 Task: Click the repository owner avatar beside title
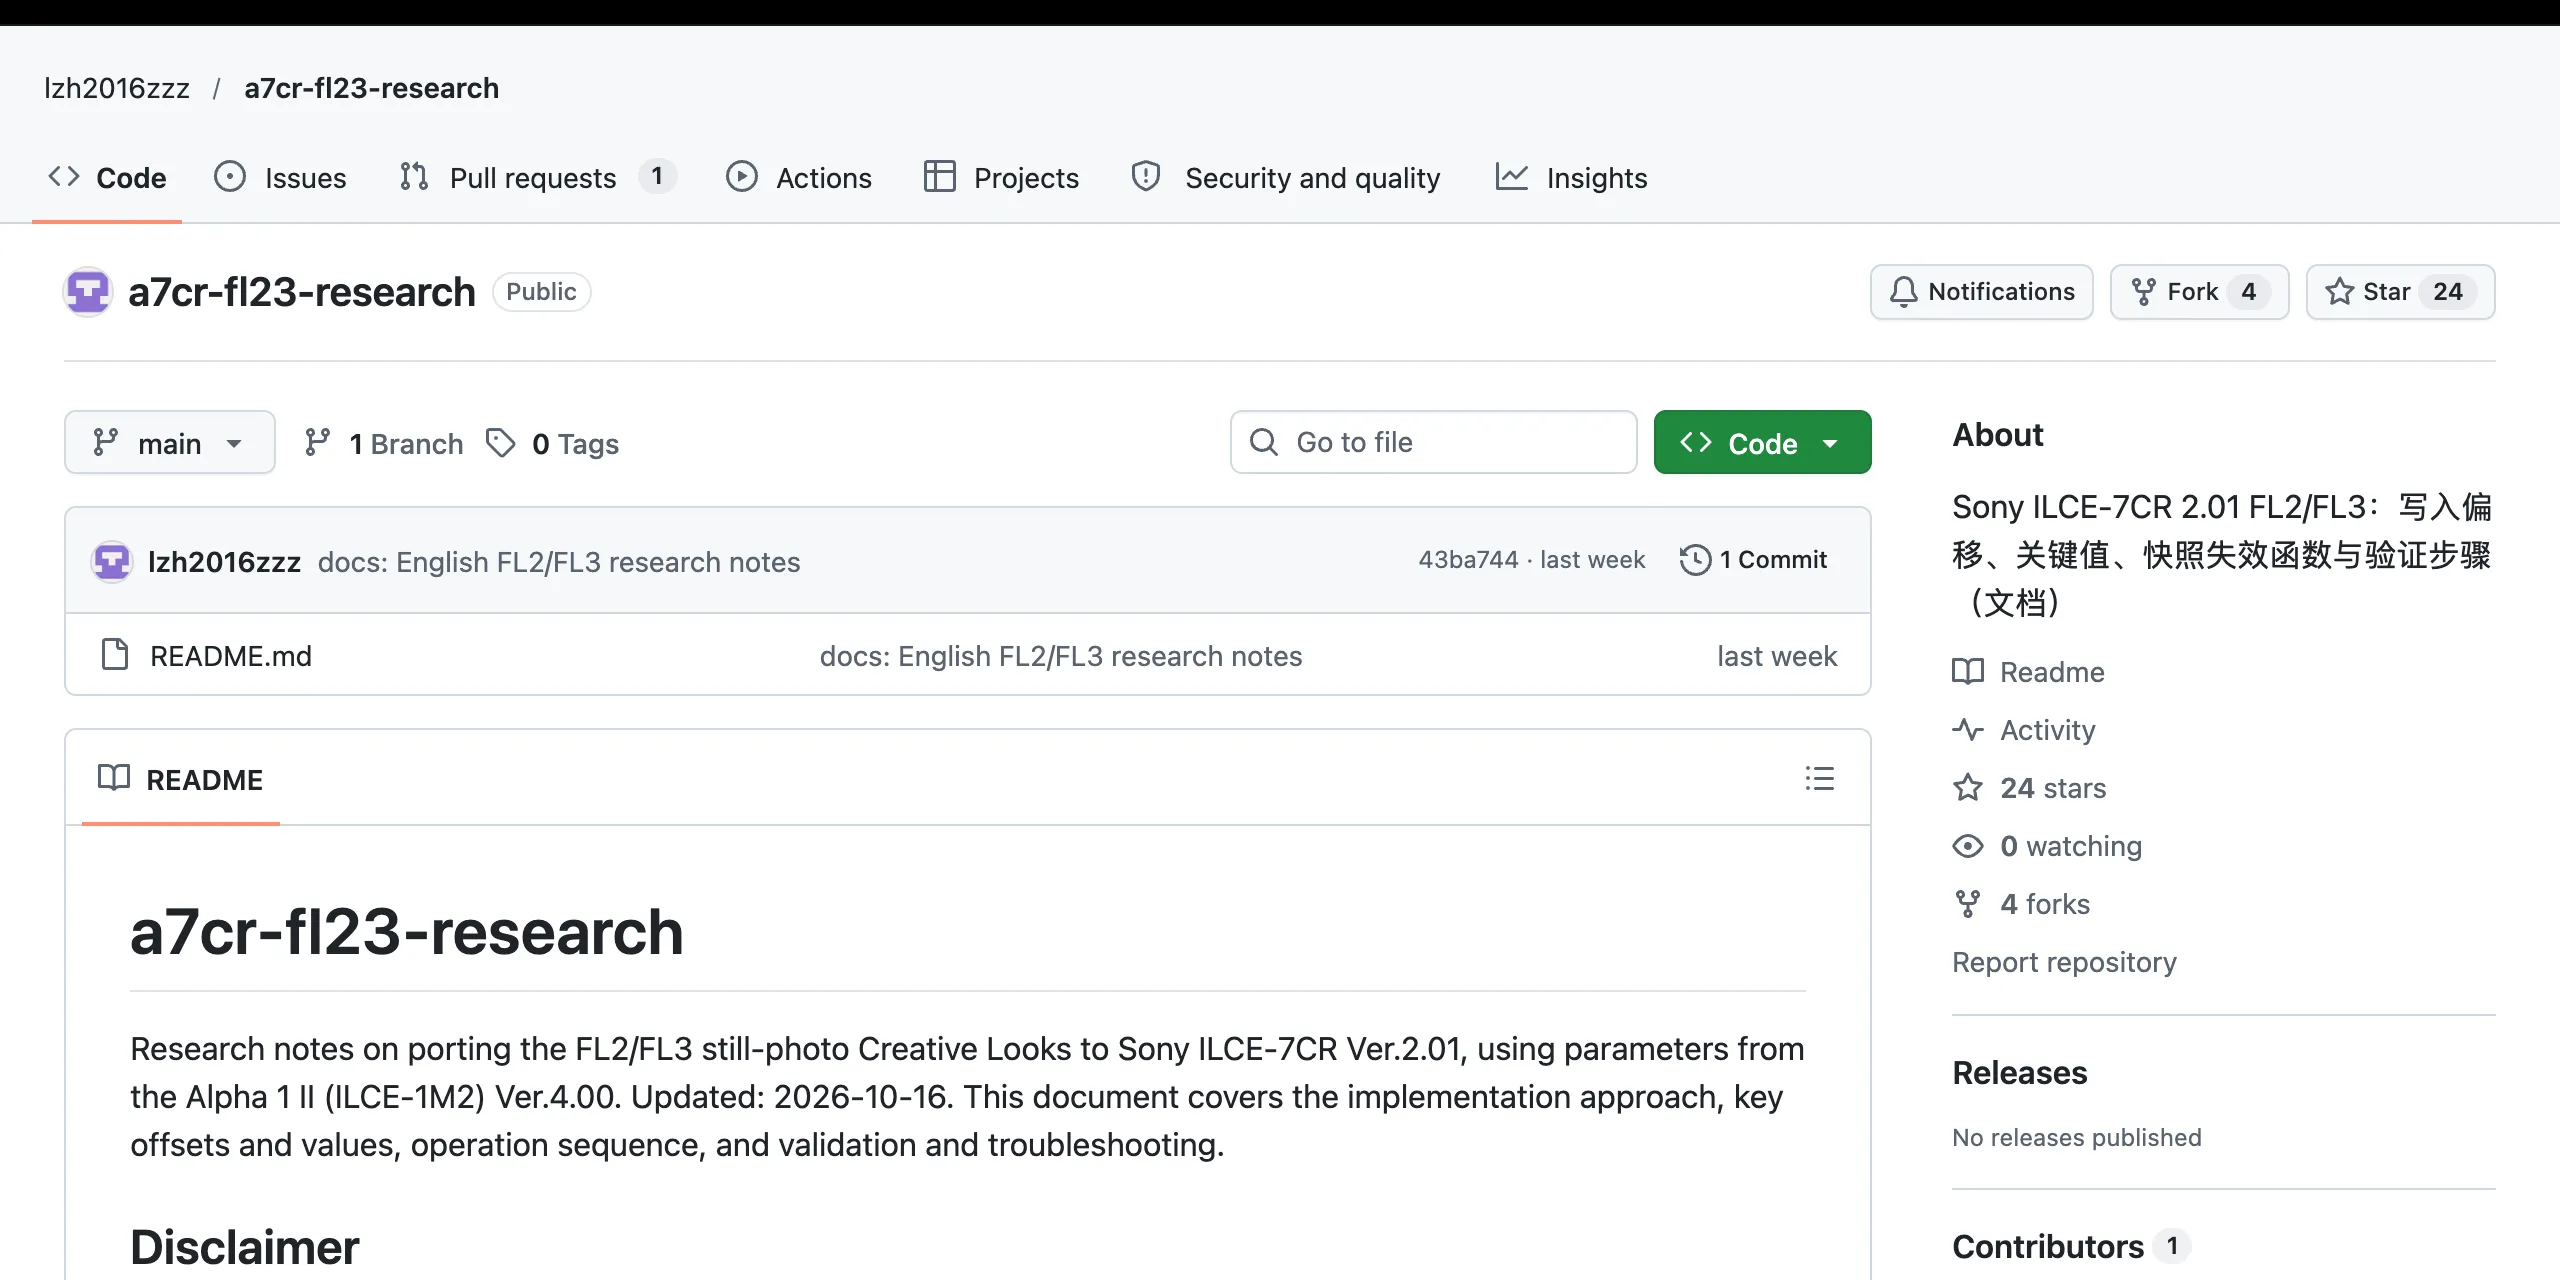tap(88, 292)
